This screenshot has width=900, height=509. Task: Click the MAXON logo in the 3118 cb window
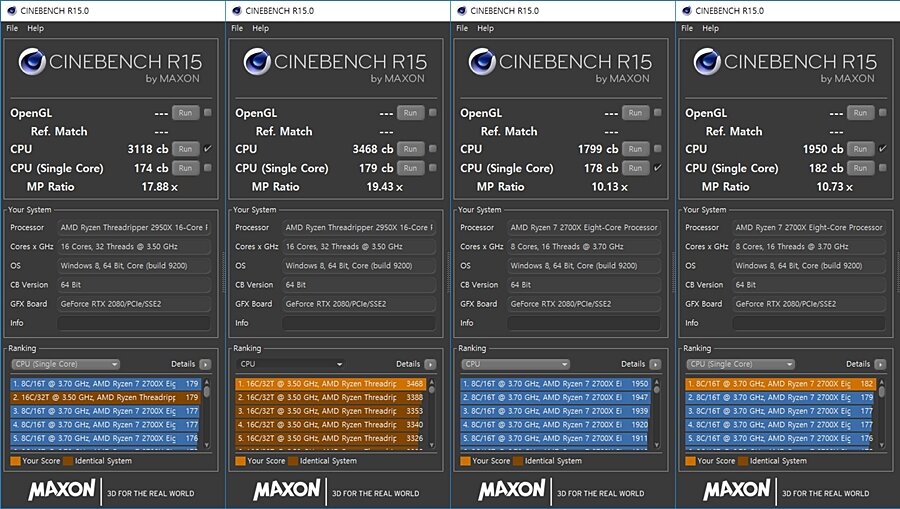pyautogui.click(x=61, y=490)
